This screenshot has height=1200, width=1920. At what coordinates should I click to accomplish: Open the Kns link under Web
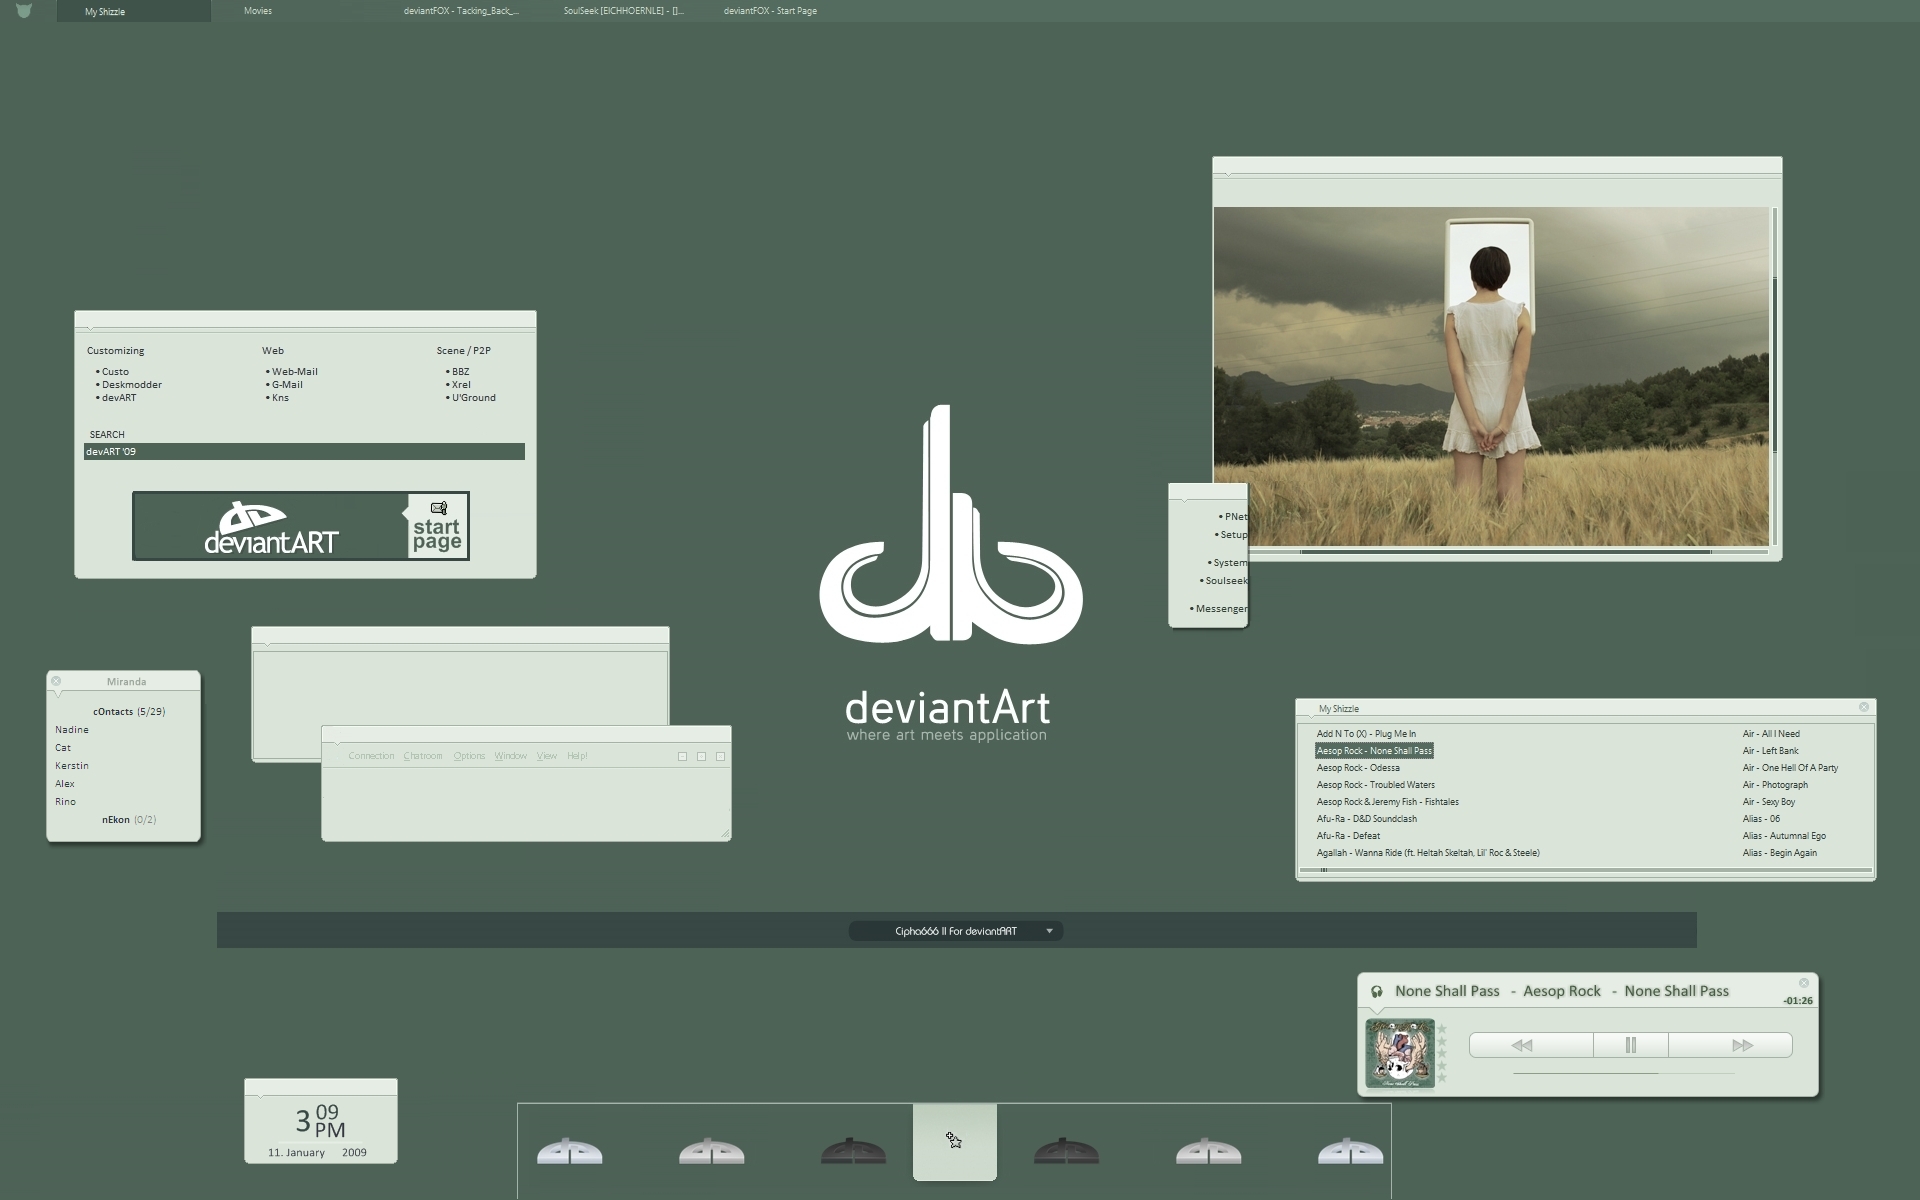280,398
